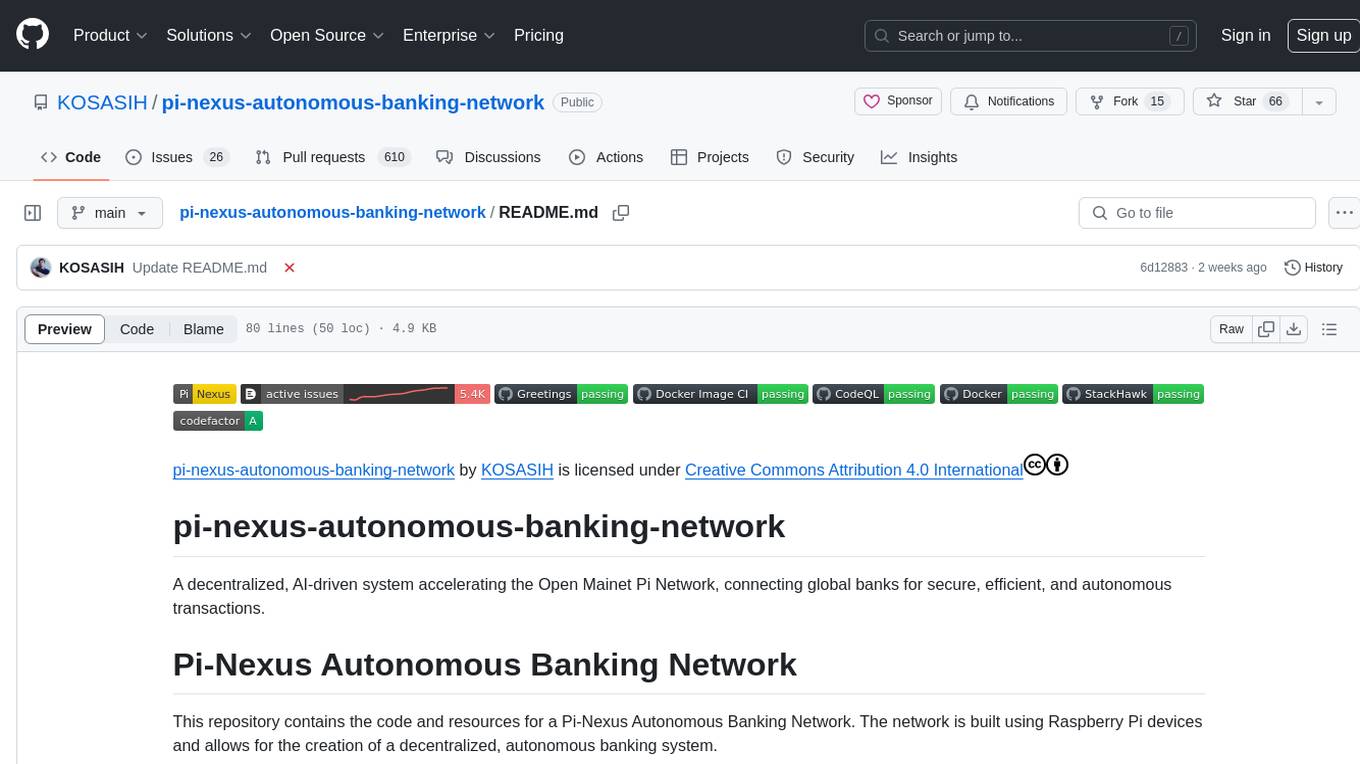
Task: Click the codefactor A badge
Action: coord(218,421)
